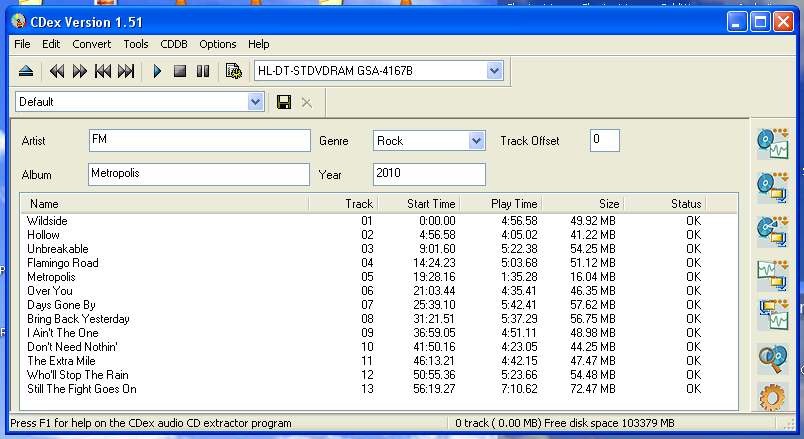The width and height of the screenshot is (804, 439).
Task: Start playback with the Play button
Action: click(157, 71)
